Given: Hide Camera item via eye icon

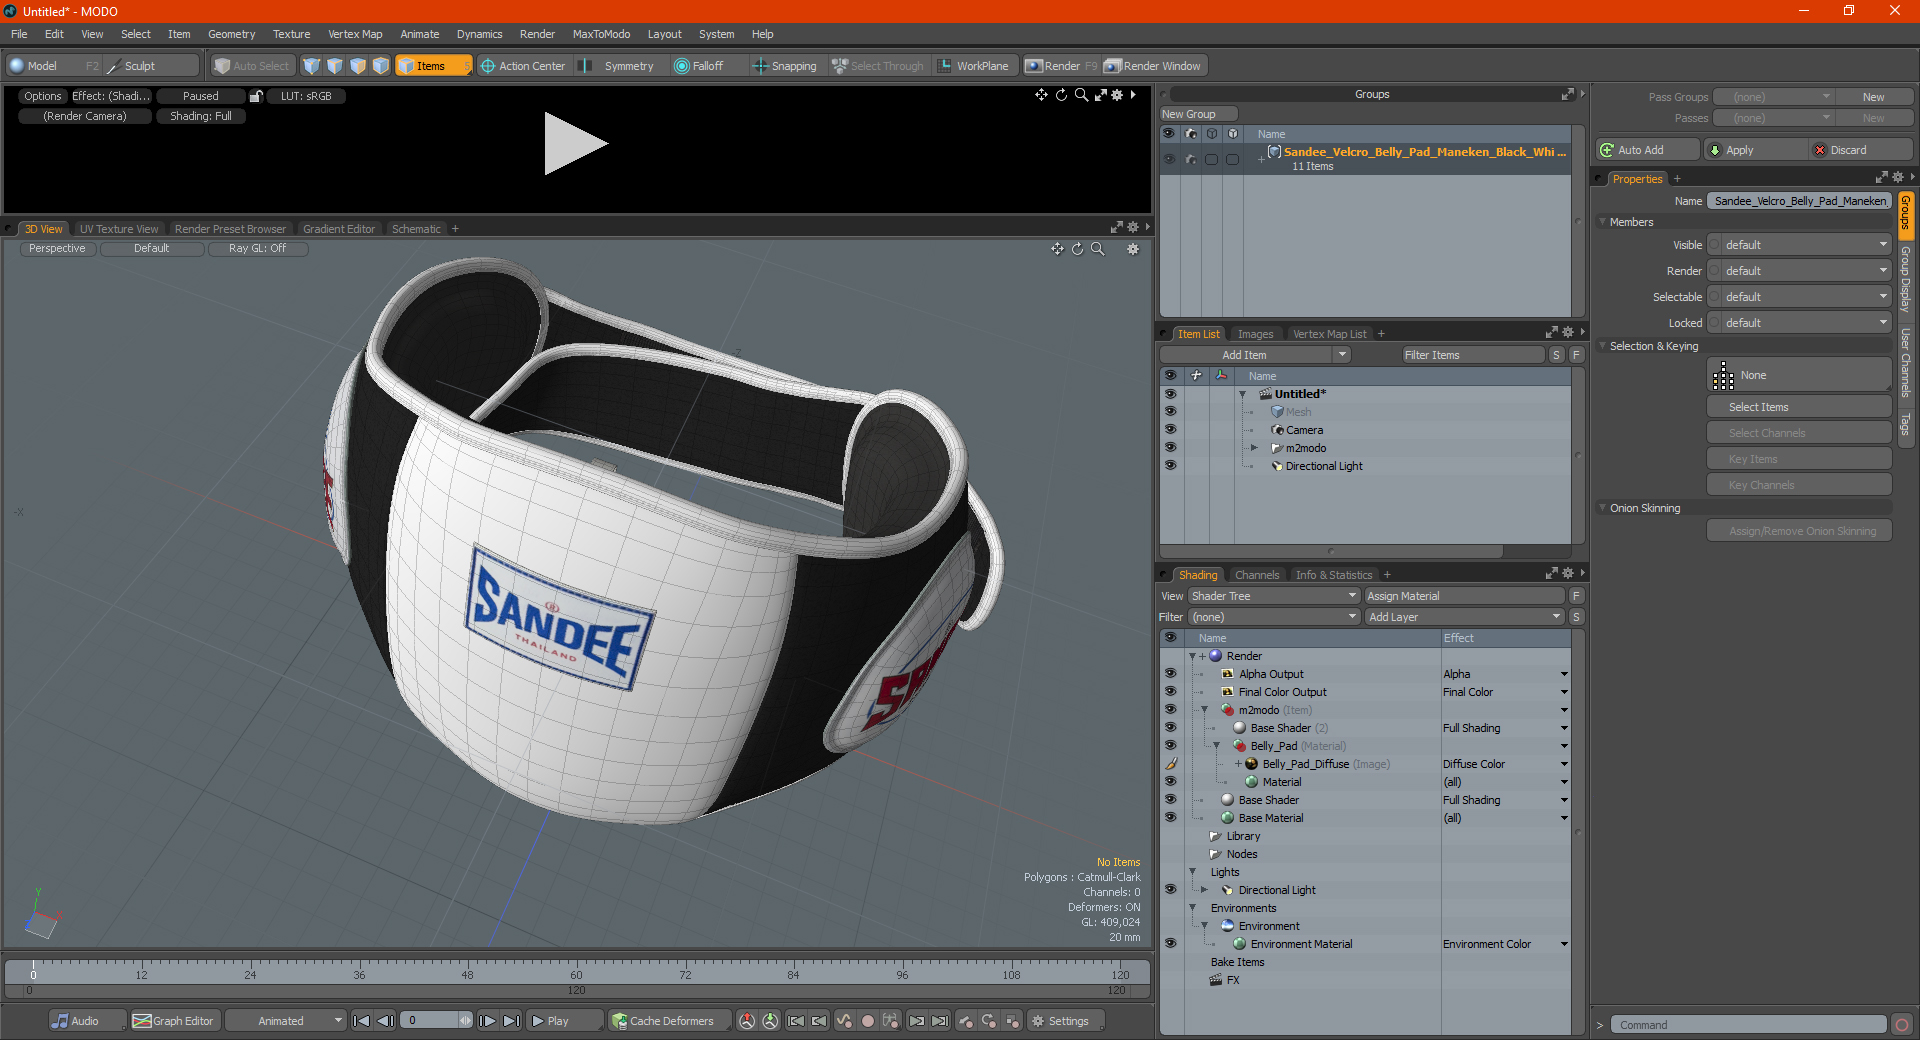Looking at the screenshot, I should pyautogui.click(x=1170, y=430).
